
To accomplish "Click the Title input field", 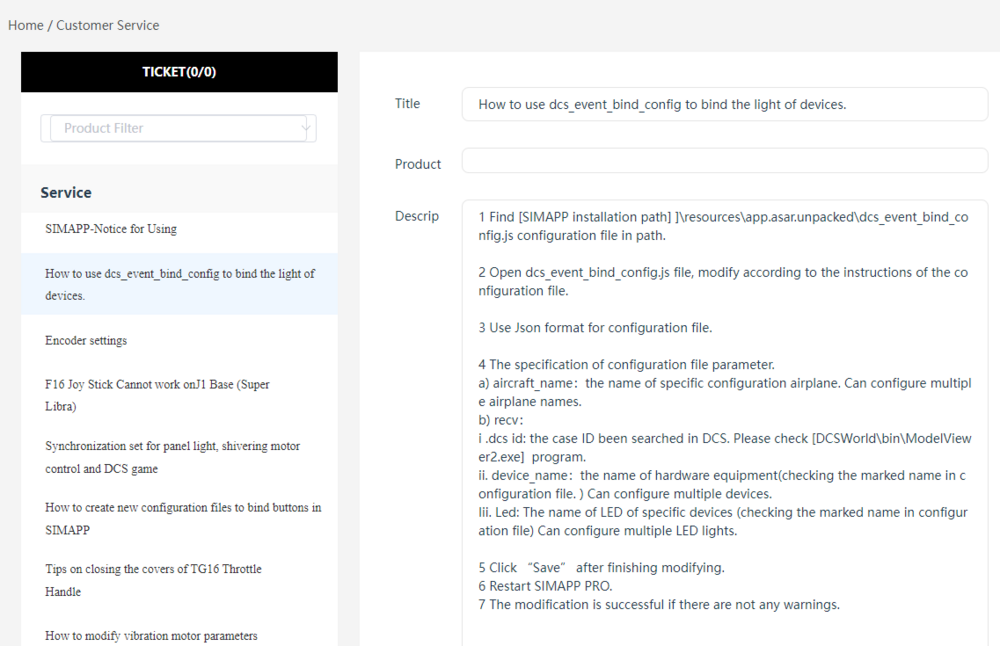I will click(724, 104).
